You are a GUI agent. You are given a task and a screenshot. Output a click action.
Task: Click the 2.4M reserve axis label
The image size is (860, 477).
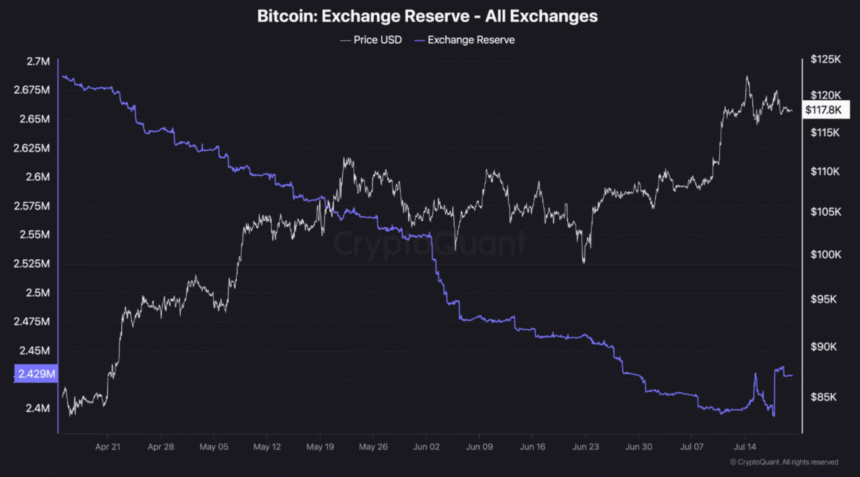[37, 409]
